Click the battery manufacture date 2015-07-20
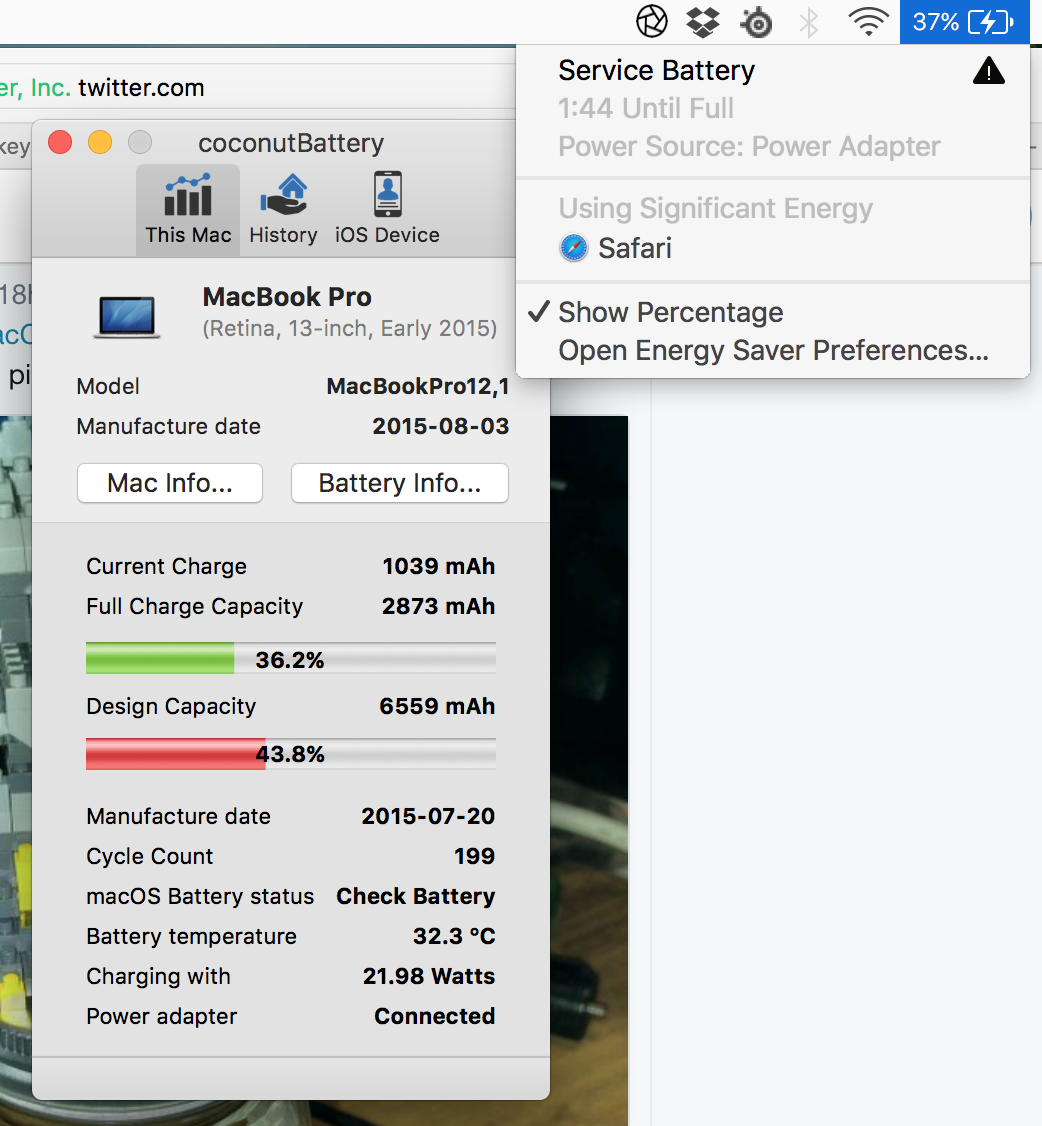The width and height of the screenshot is (1042, 1126). 428,816
